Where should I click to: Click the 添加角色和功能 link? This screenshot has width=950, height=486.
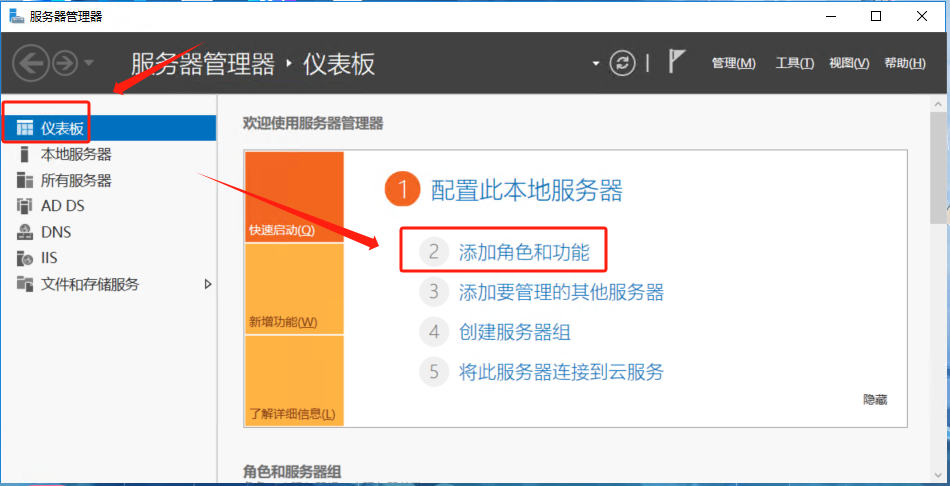[524, 252]
